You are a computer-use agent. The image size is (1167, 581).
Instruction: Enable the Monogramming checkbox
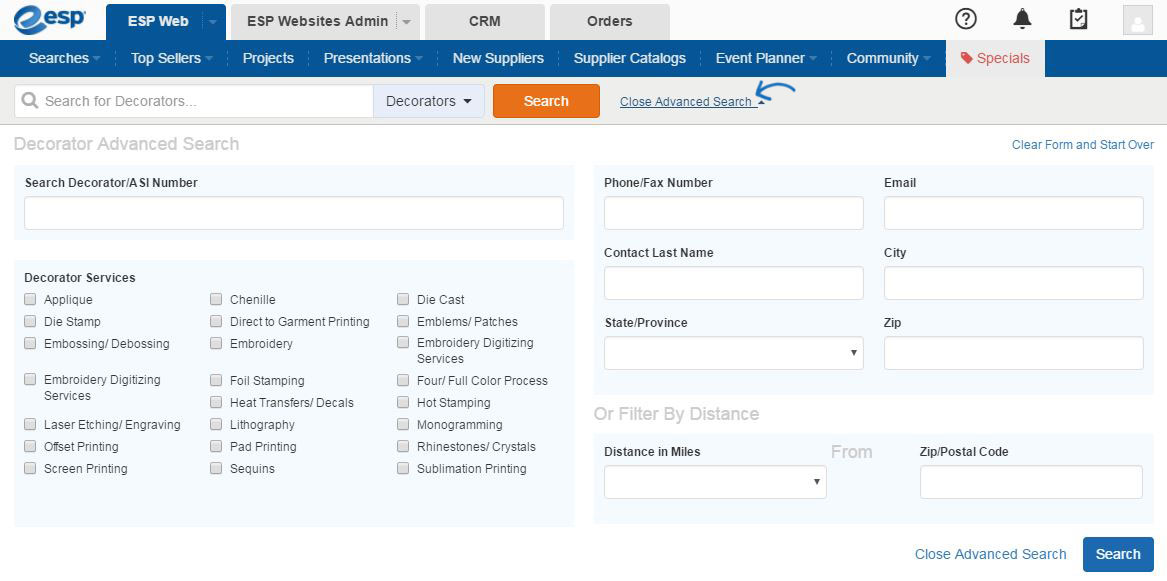coord(403,424)
